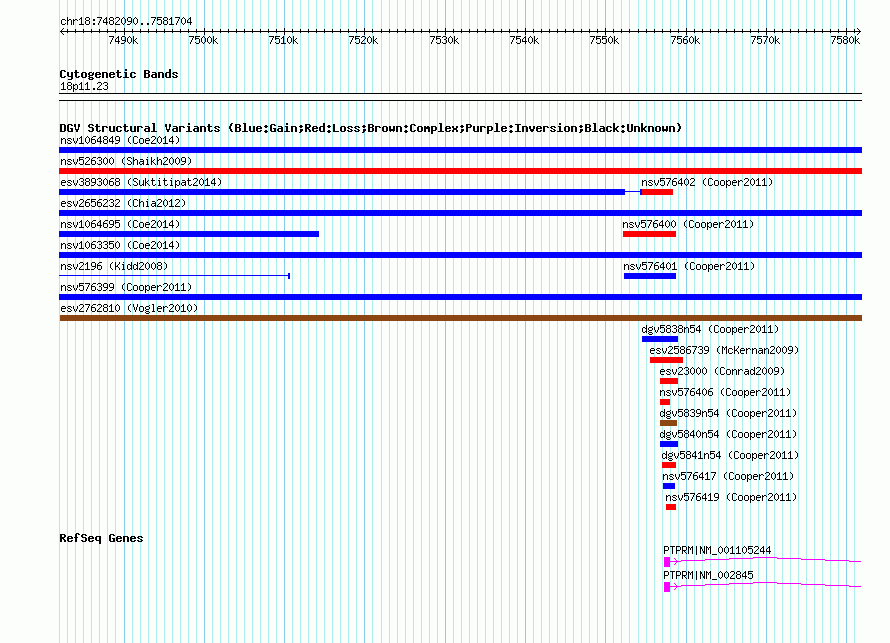Click the esv2762810 (Vogler2010) label
Image resolution: width=890 pixels, height=643 pixels.
[x=129, y=308]
